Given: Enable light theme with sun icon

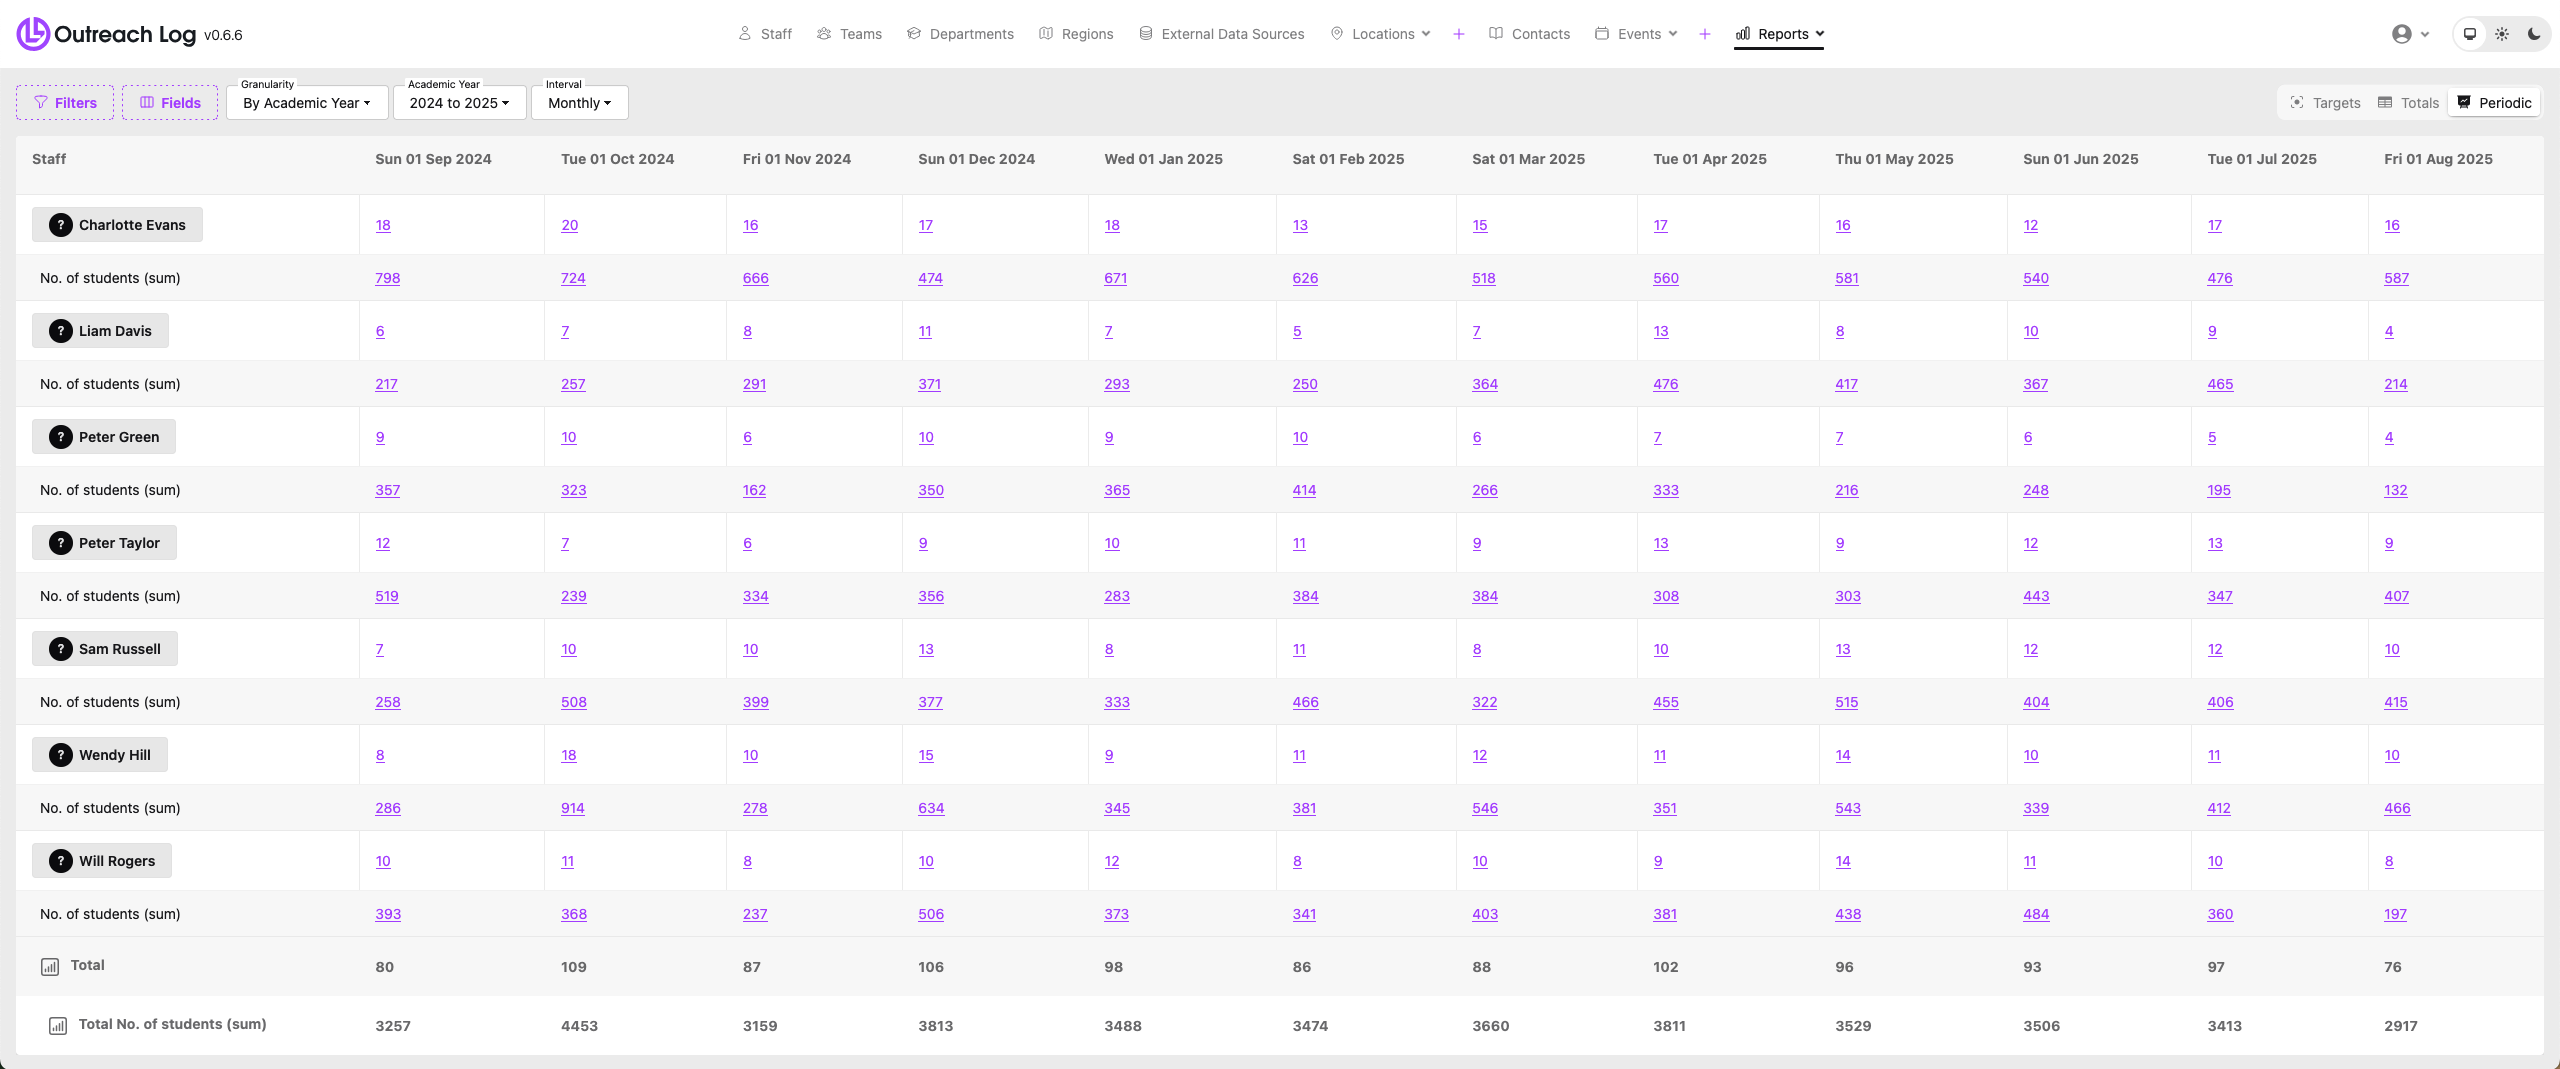Looking at the screenshot, I should pos(2502,34).
